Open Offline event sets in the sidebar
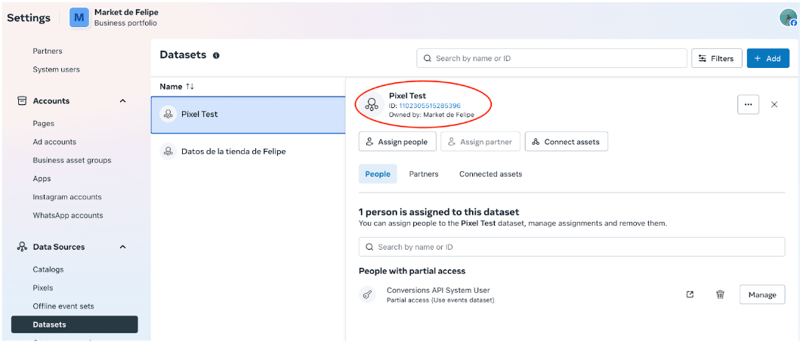The image size is (800, 363). pos(63,306)
